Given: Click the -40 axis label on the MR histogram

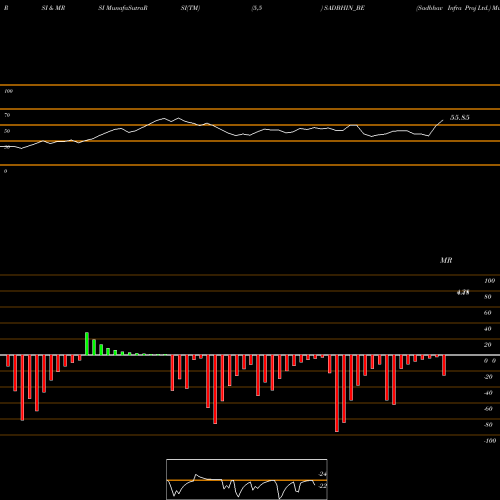Looking at the screenshot, I should pyautogui.click(x=488, y=393).
